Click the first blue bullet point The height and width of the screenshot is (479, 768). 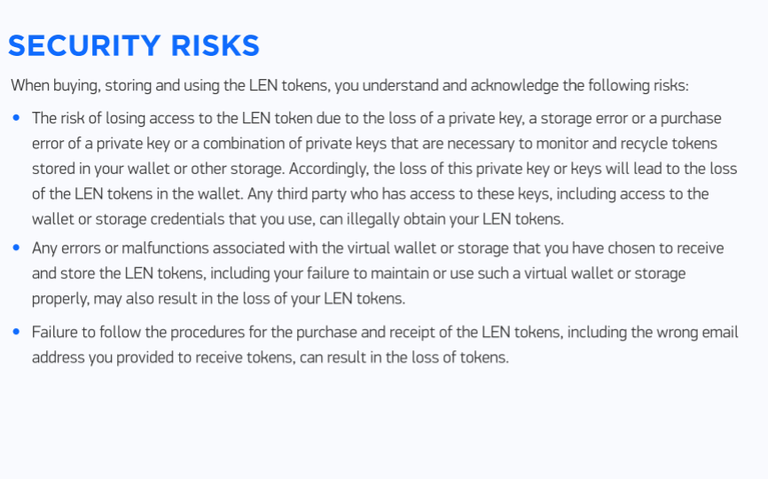(x=16, y=118)
